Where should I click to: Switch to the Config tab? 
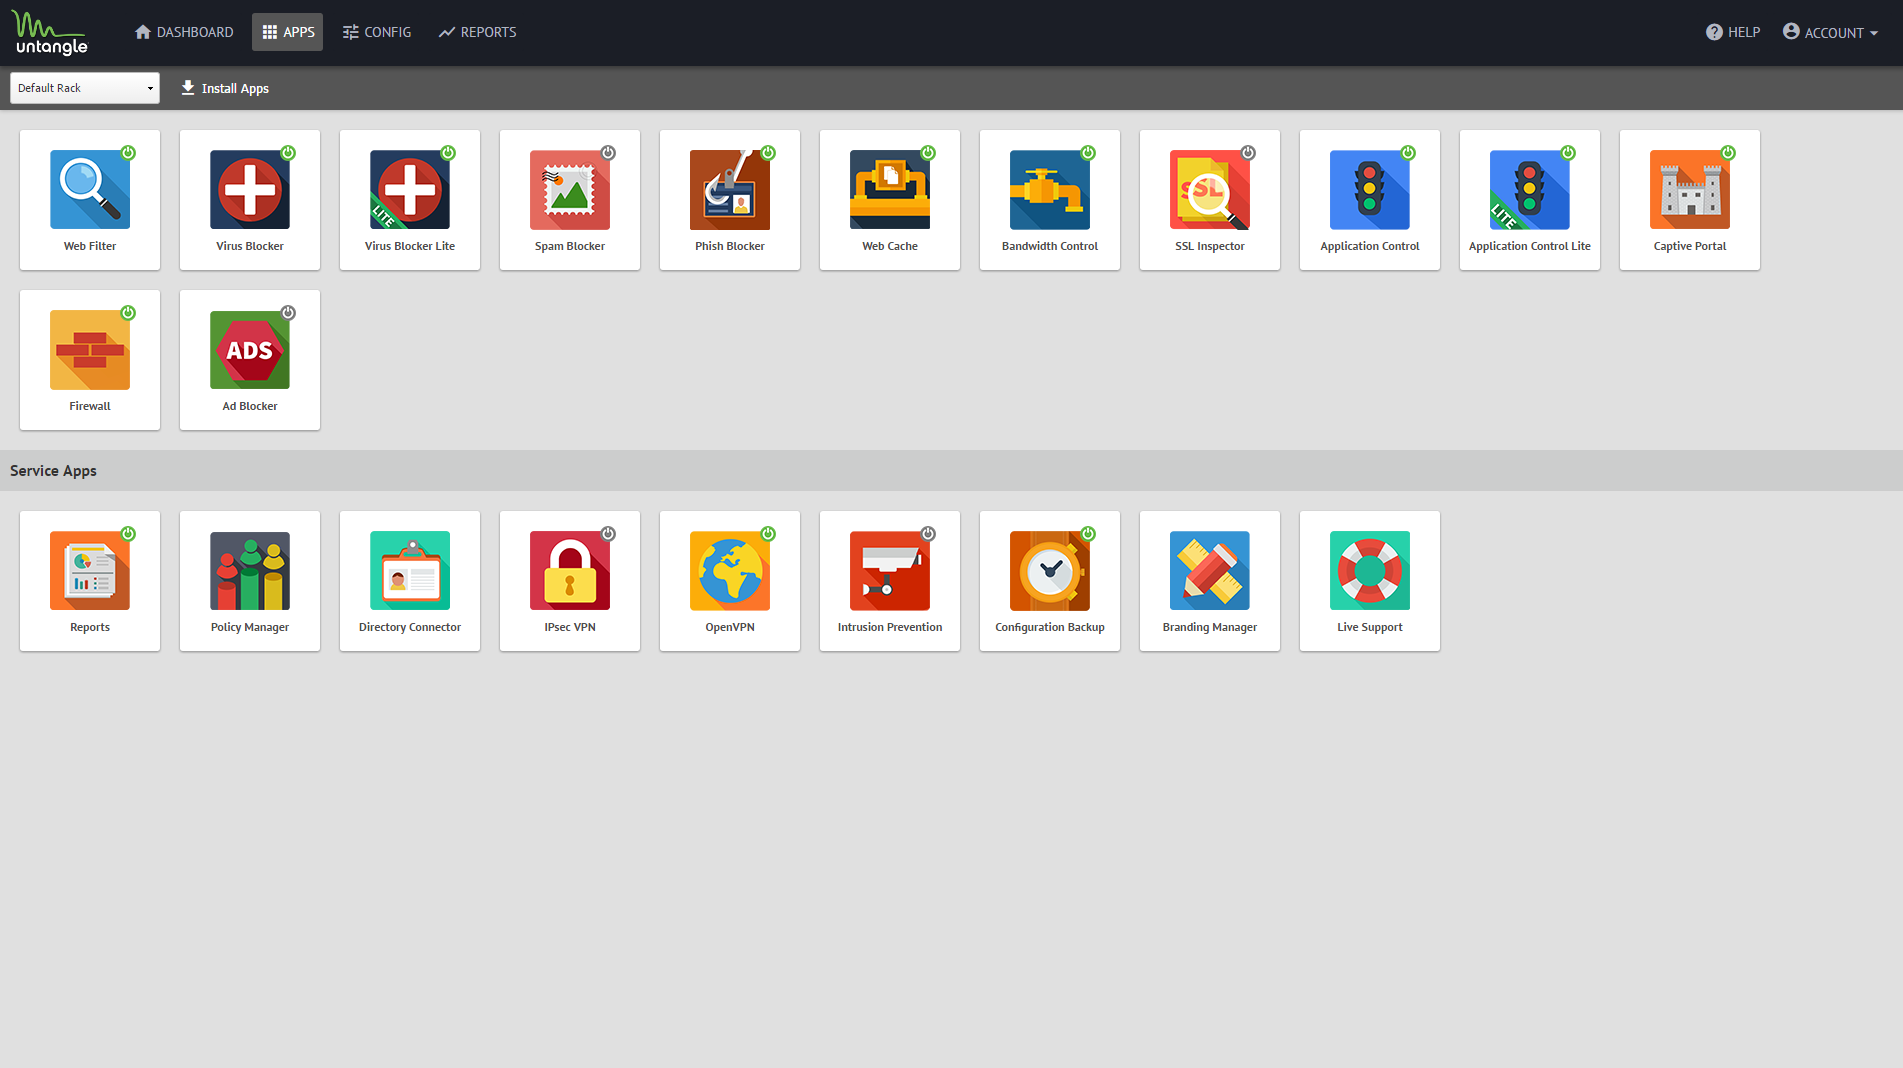click(x=377, y=32)
